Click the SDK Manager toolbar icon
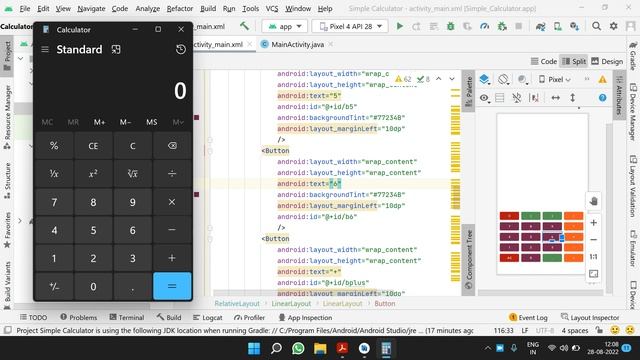 575,26
